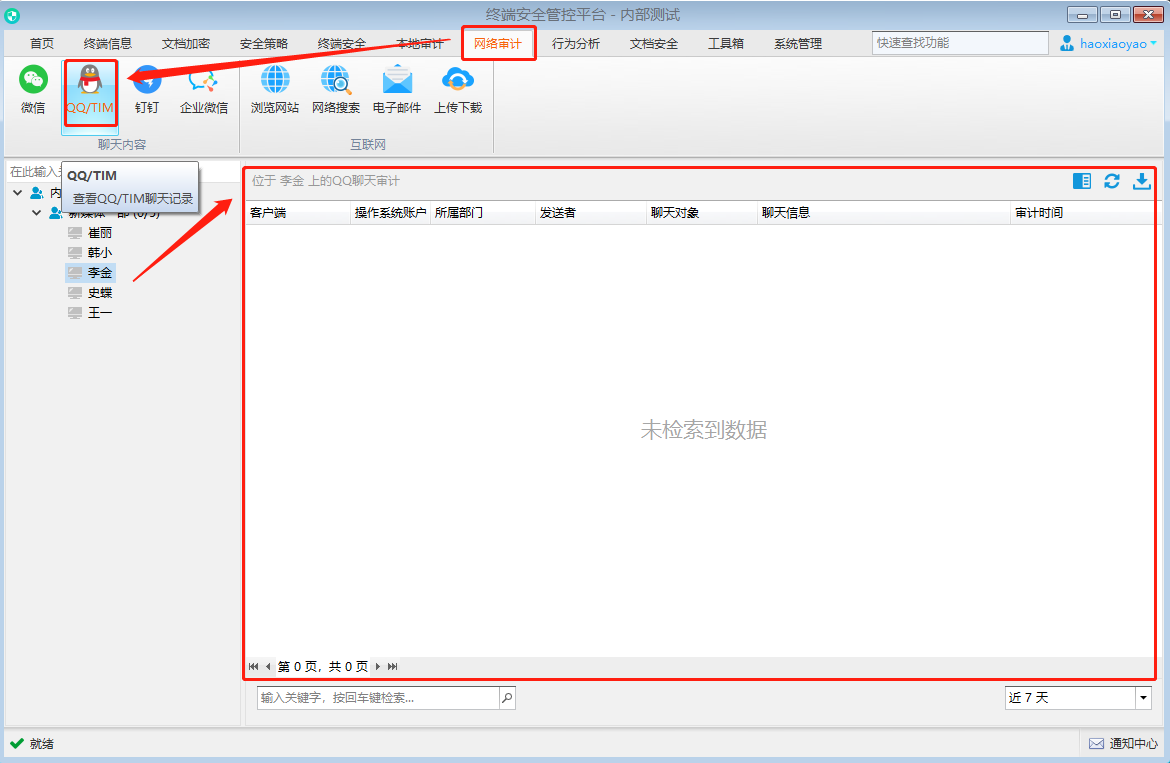1170x763 pixels.
Task: Sort by the 客户端 column header
Action: click(298, 213)
